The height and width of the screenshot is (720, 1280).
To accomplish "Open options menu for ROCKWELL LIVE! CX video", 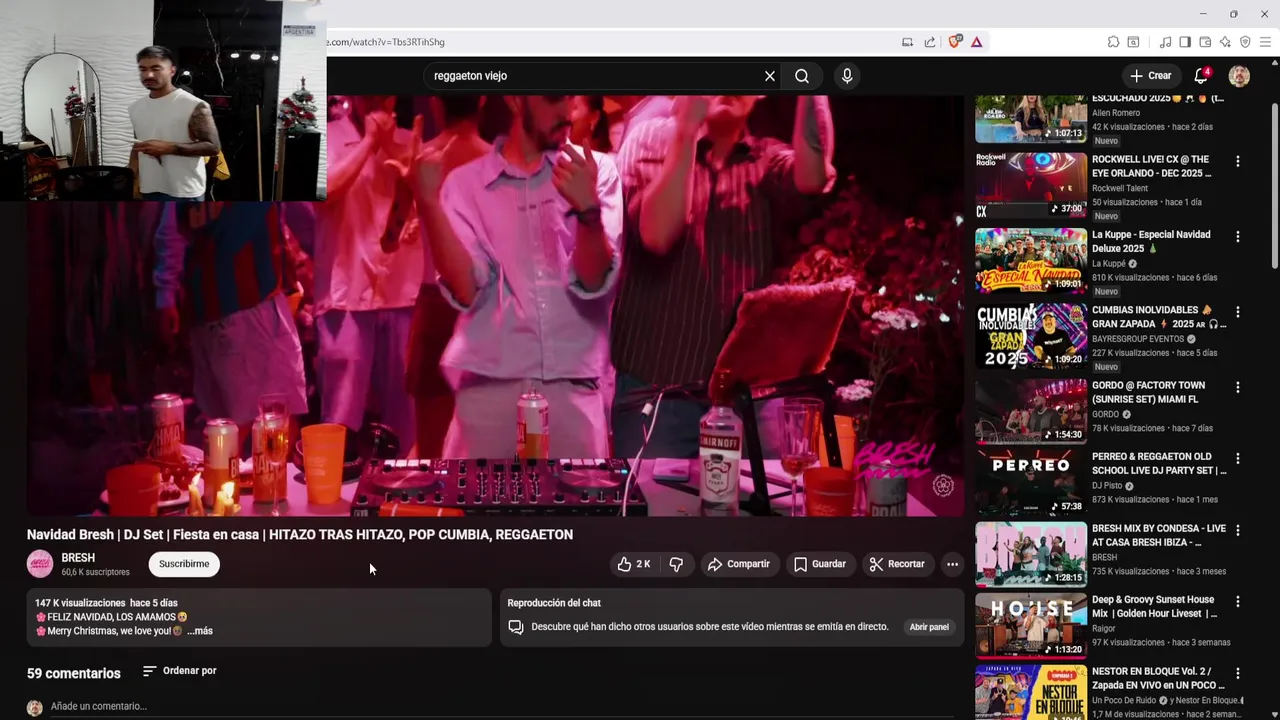I will coord(1238,162).
